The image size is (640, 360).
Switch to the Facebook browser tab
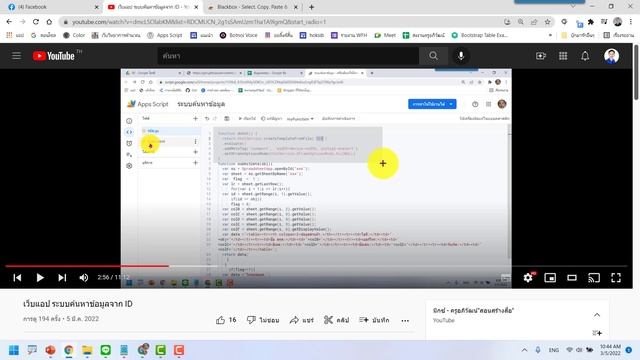52,7
